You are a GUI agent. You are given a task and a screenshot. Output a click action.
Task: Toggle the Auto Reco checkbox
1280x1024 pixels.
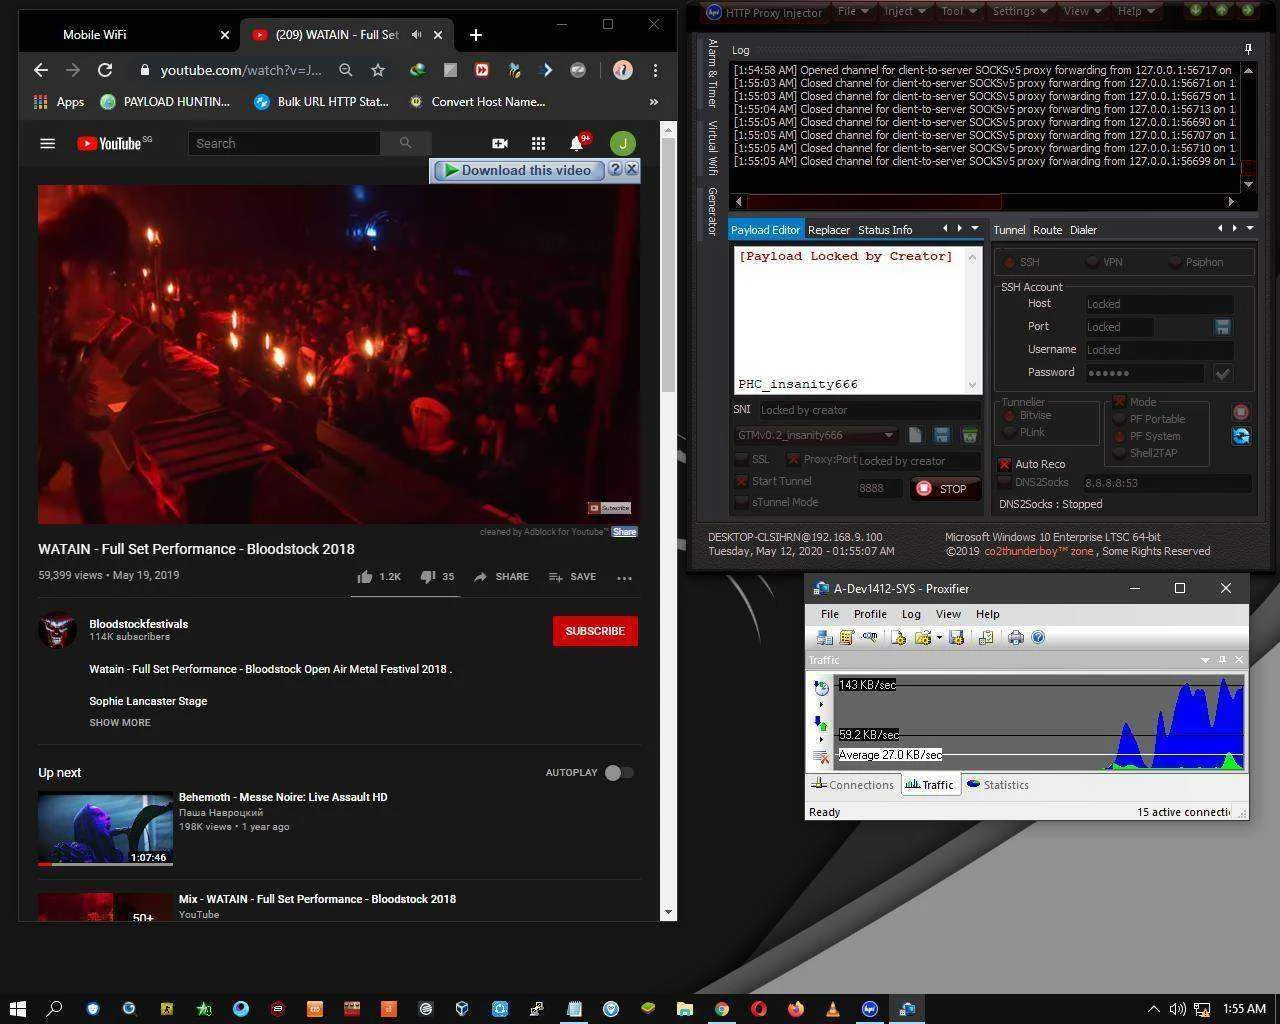(x=1005, y=464)
